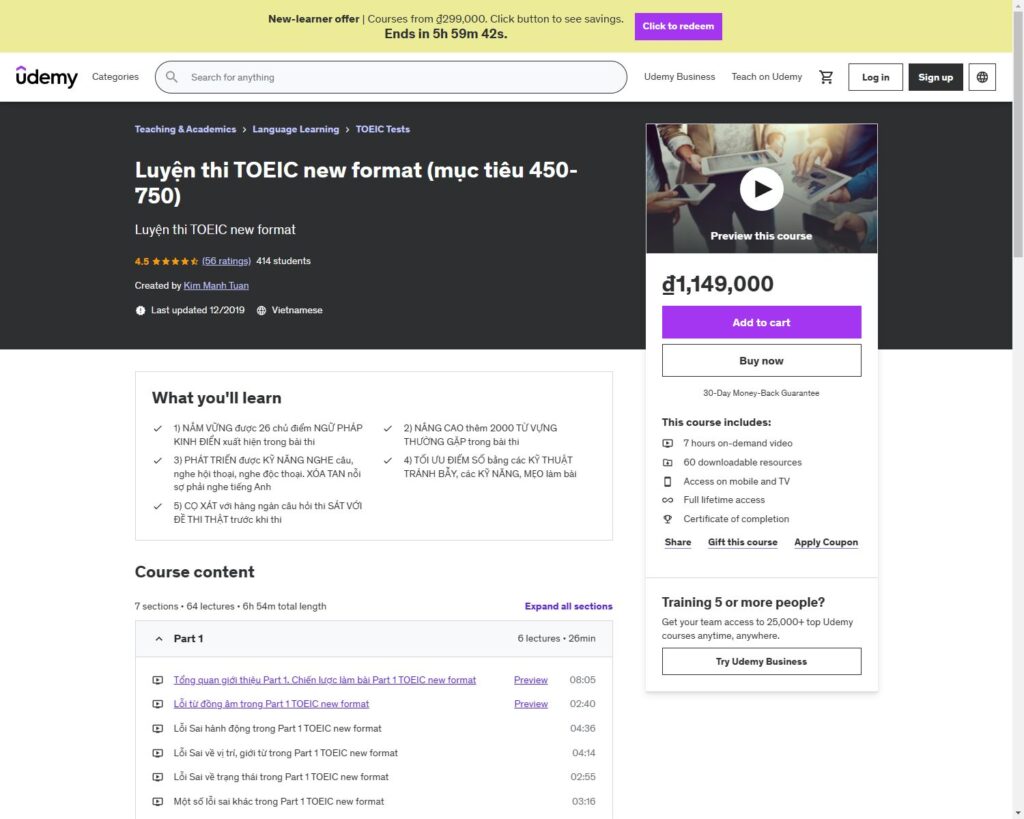The width and height of the screenshot is (1024, 819).
Task: Select Teach on Udemy in header
Action: point(766,77)
